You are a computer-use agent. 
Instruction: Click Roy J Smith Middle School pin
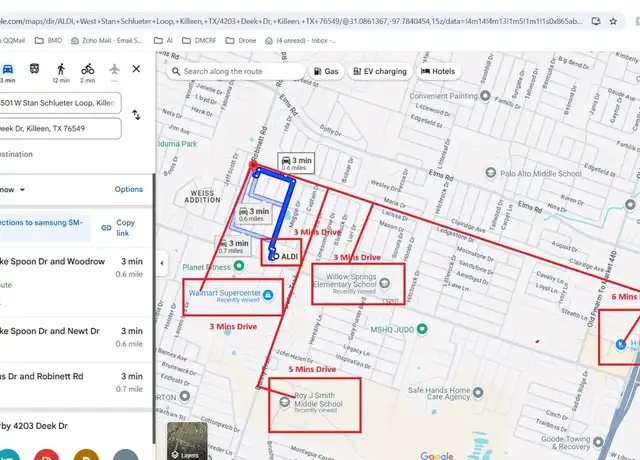point(284,402)
